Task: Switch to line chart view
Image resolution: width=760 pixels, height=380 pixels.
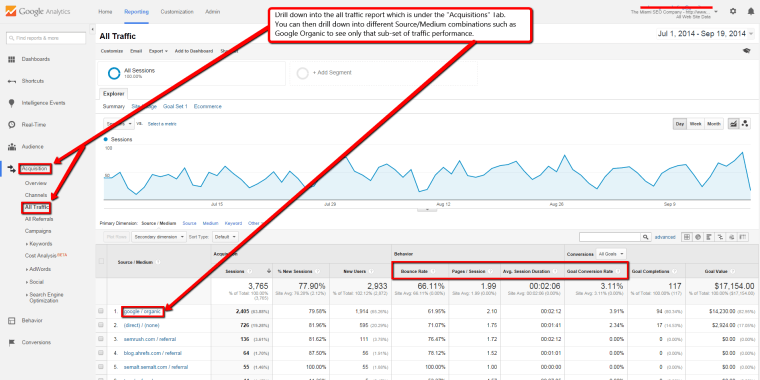Action: (734, 124)
